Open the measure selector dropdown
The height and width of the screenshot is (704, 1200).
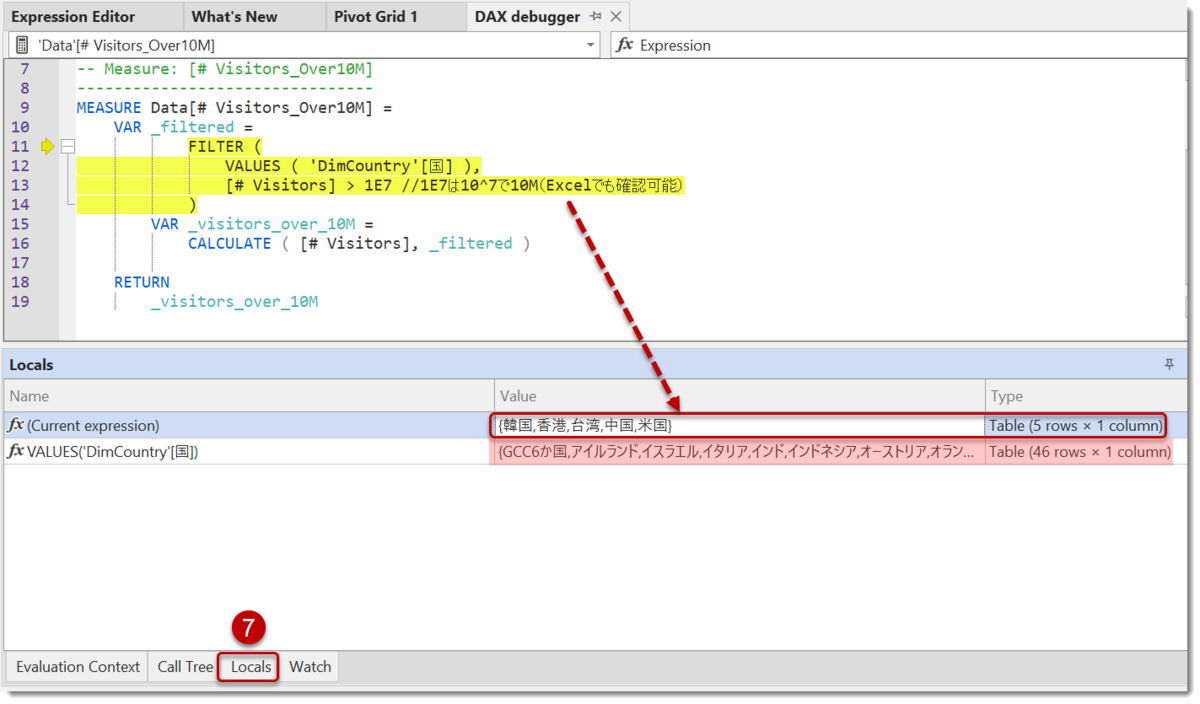(590, 46)
